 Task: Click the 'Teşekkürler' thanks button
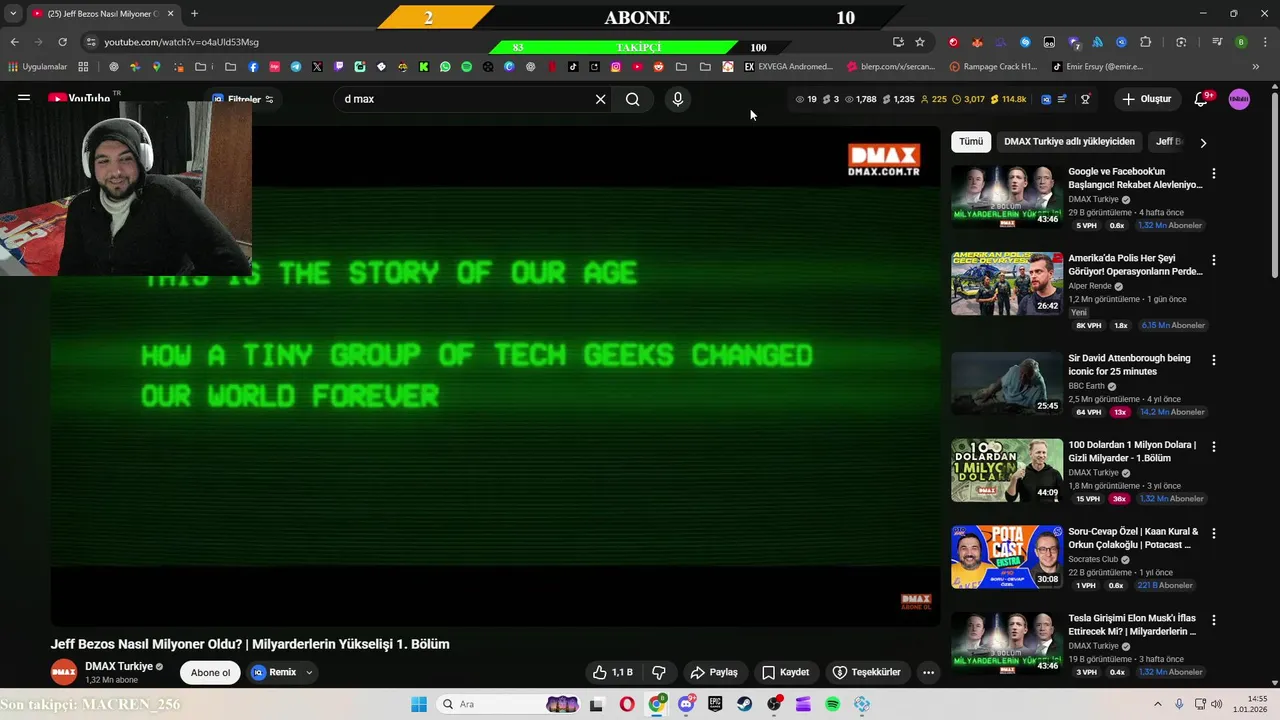click(866, 672)
